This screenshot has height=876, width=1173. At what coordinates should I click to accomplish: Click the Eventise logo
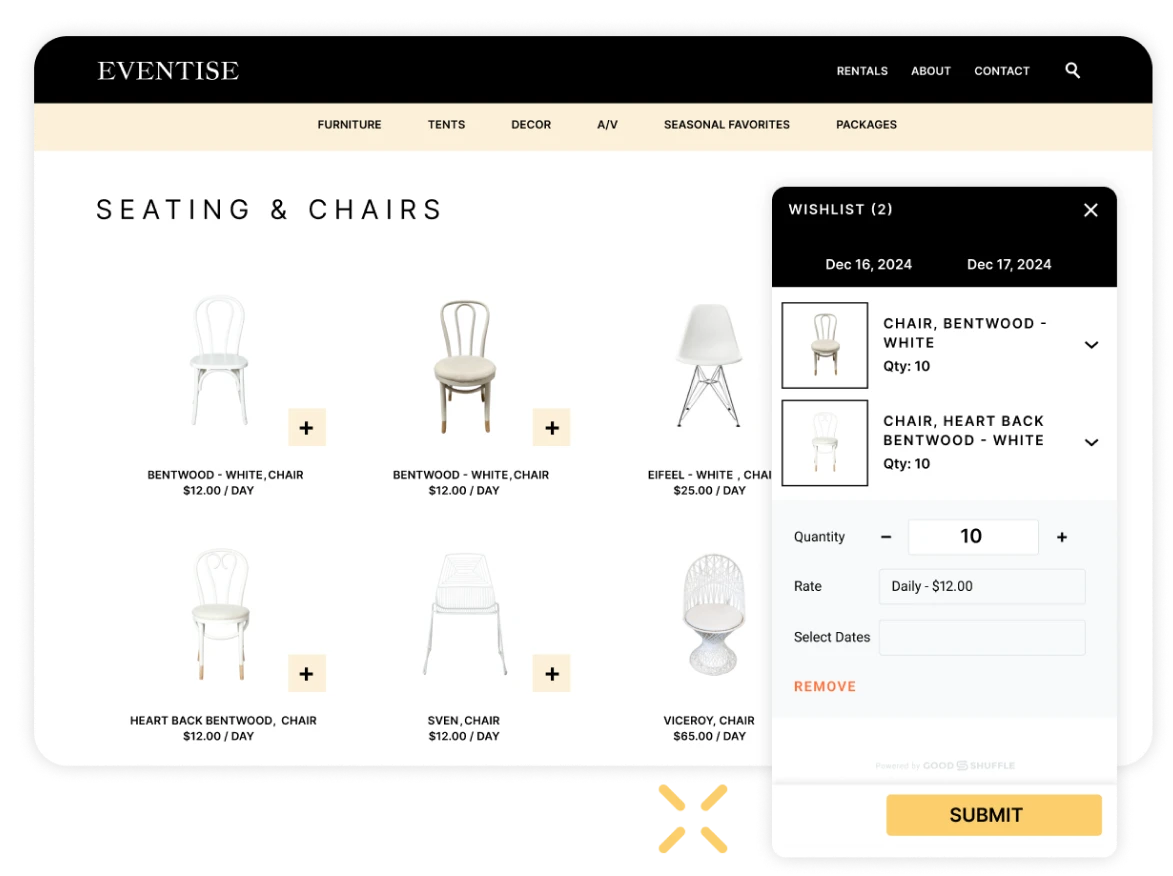[x=168, y=71]
